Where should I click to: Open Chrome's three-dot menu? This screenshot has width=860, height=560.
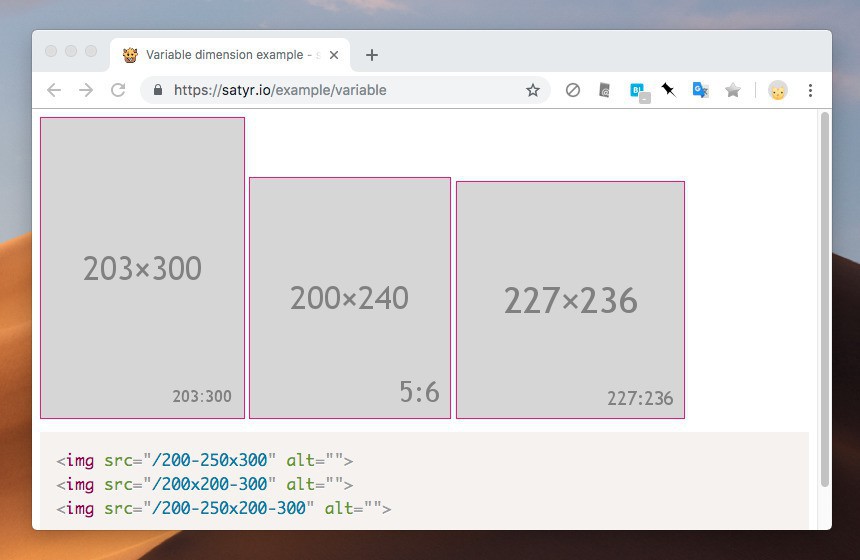click(810, 90)
